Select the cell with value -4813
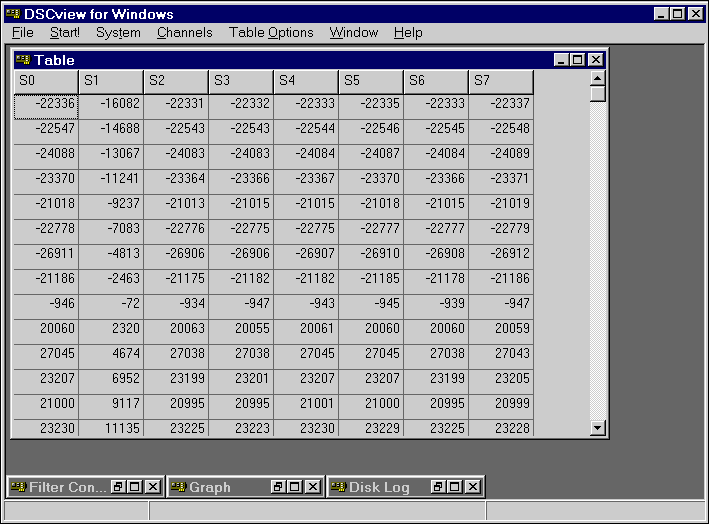Image resolution: width=709 pixels, height=524 pixels. (111, 257)
